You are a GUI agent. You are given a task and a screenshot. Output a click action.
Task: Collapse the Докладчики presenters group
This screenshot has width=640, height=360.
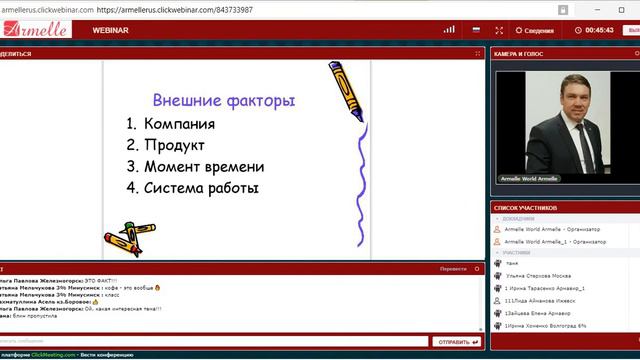tap(497, 219)
